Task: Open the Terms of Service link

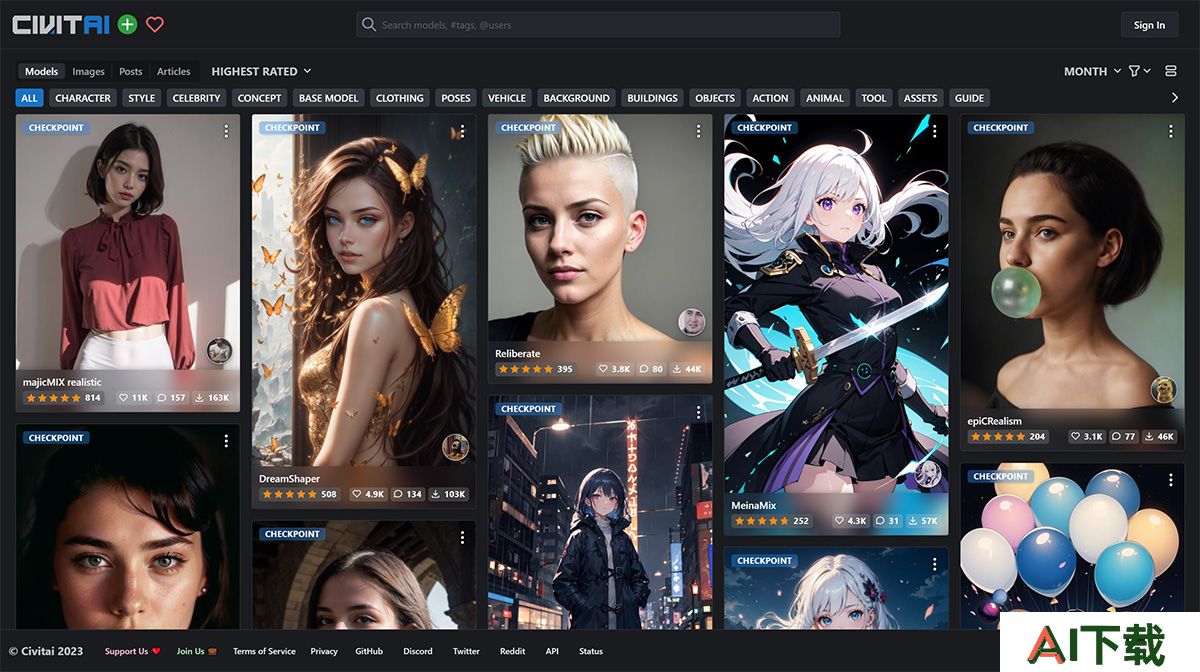Action: coord(264,651)
